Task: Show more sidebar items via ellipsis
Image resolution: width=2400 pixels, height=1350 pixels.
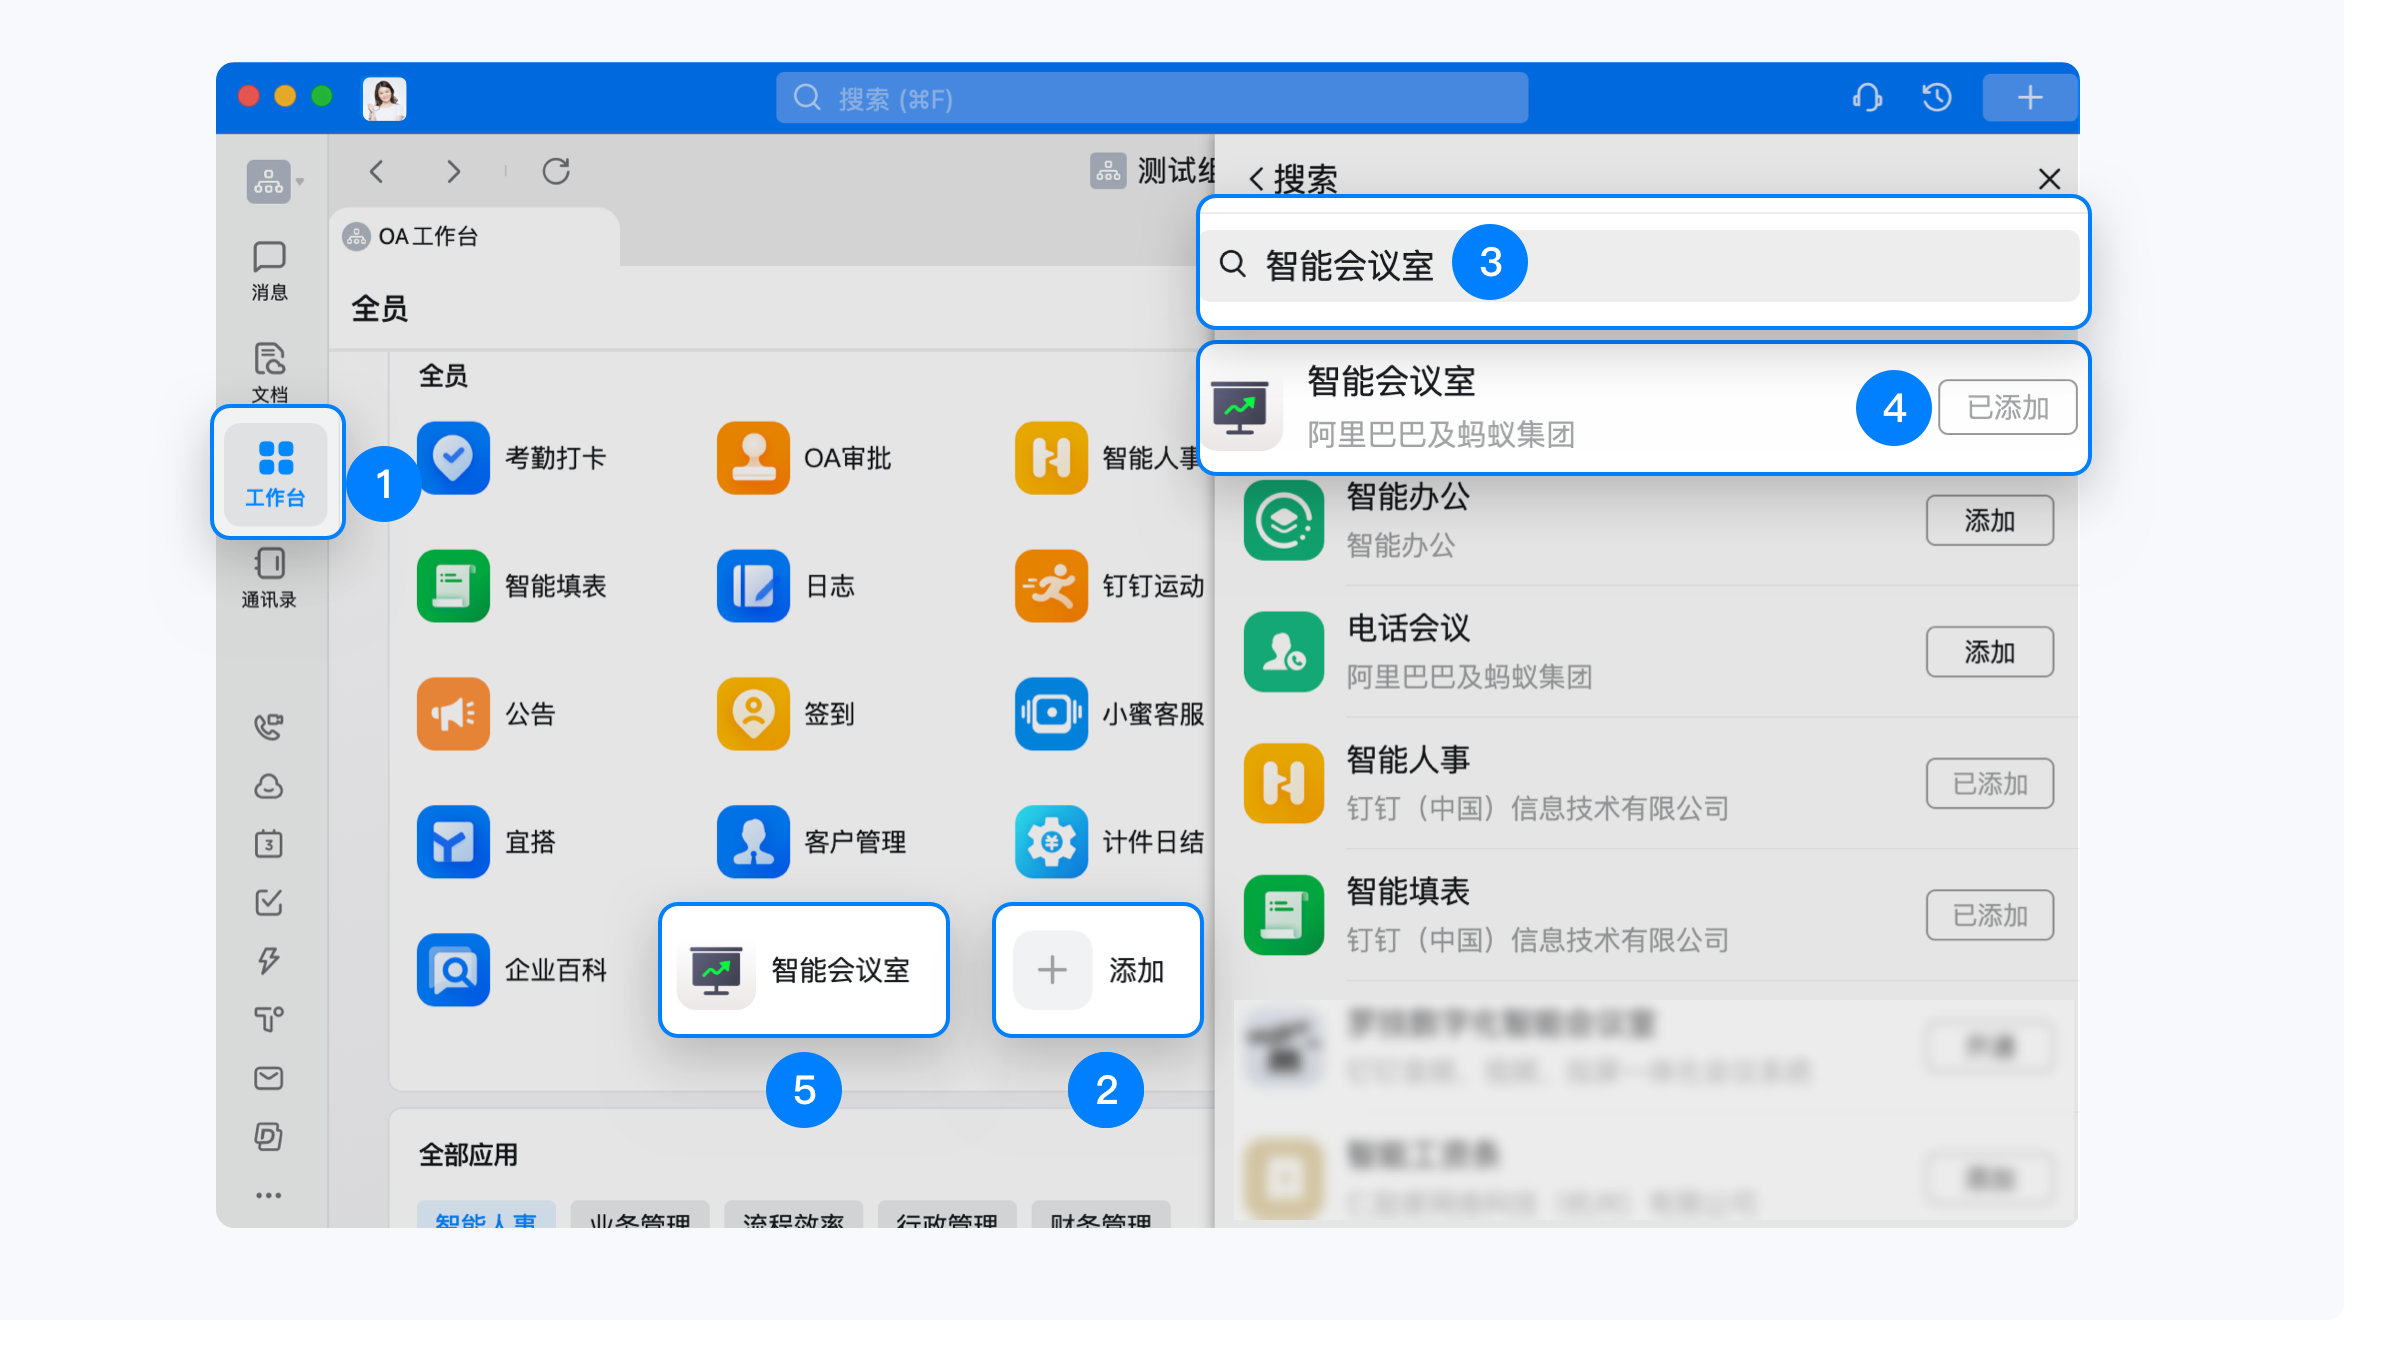Action: [268, 1195]
